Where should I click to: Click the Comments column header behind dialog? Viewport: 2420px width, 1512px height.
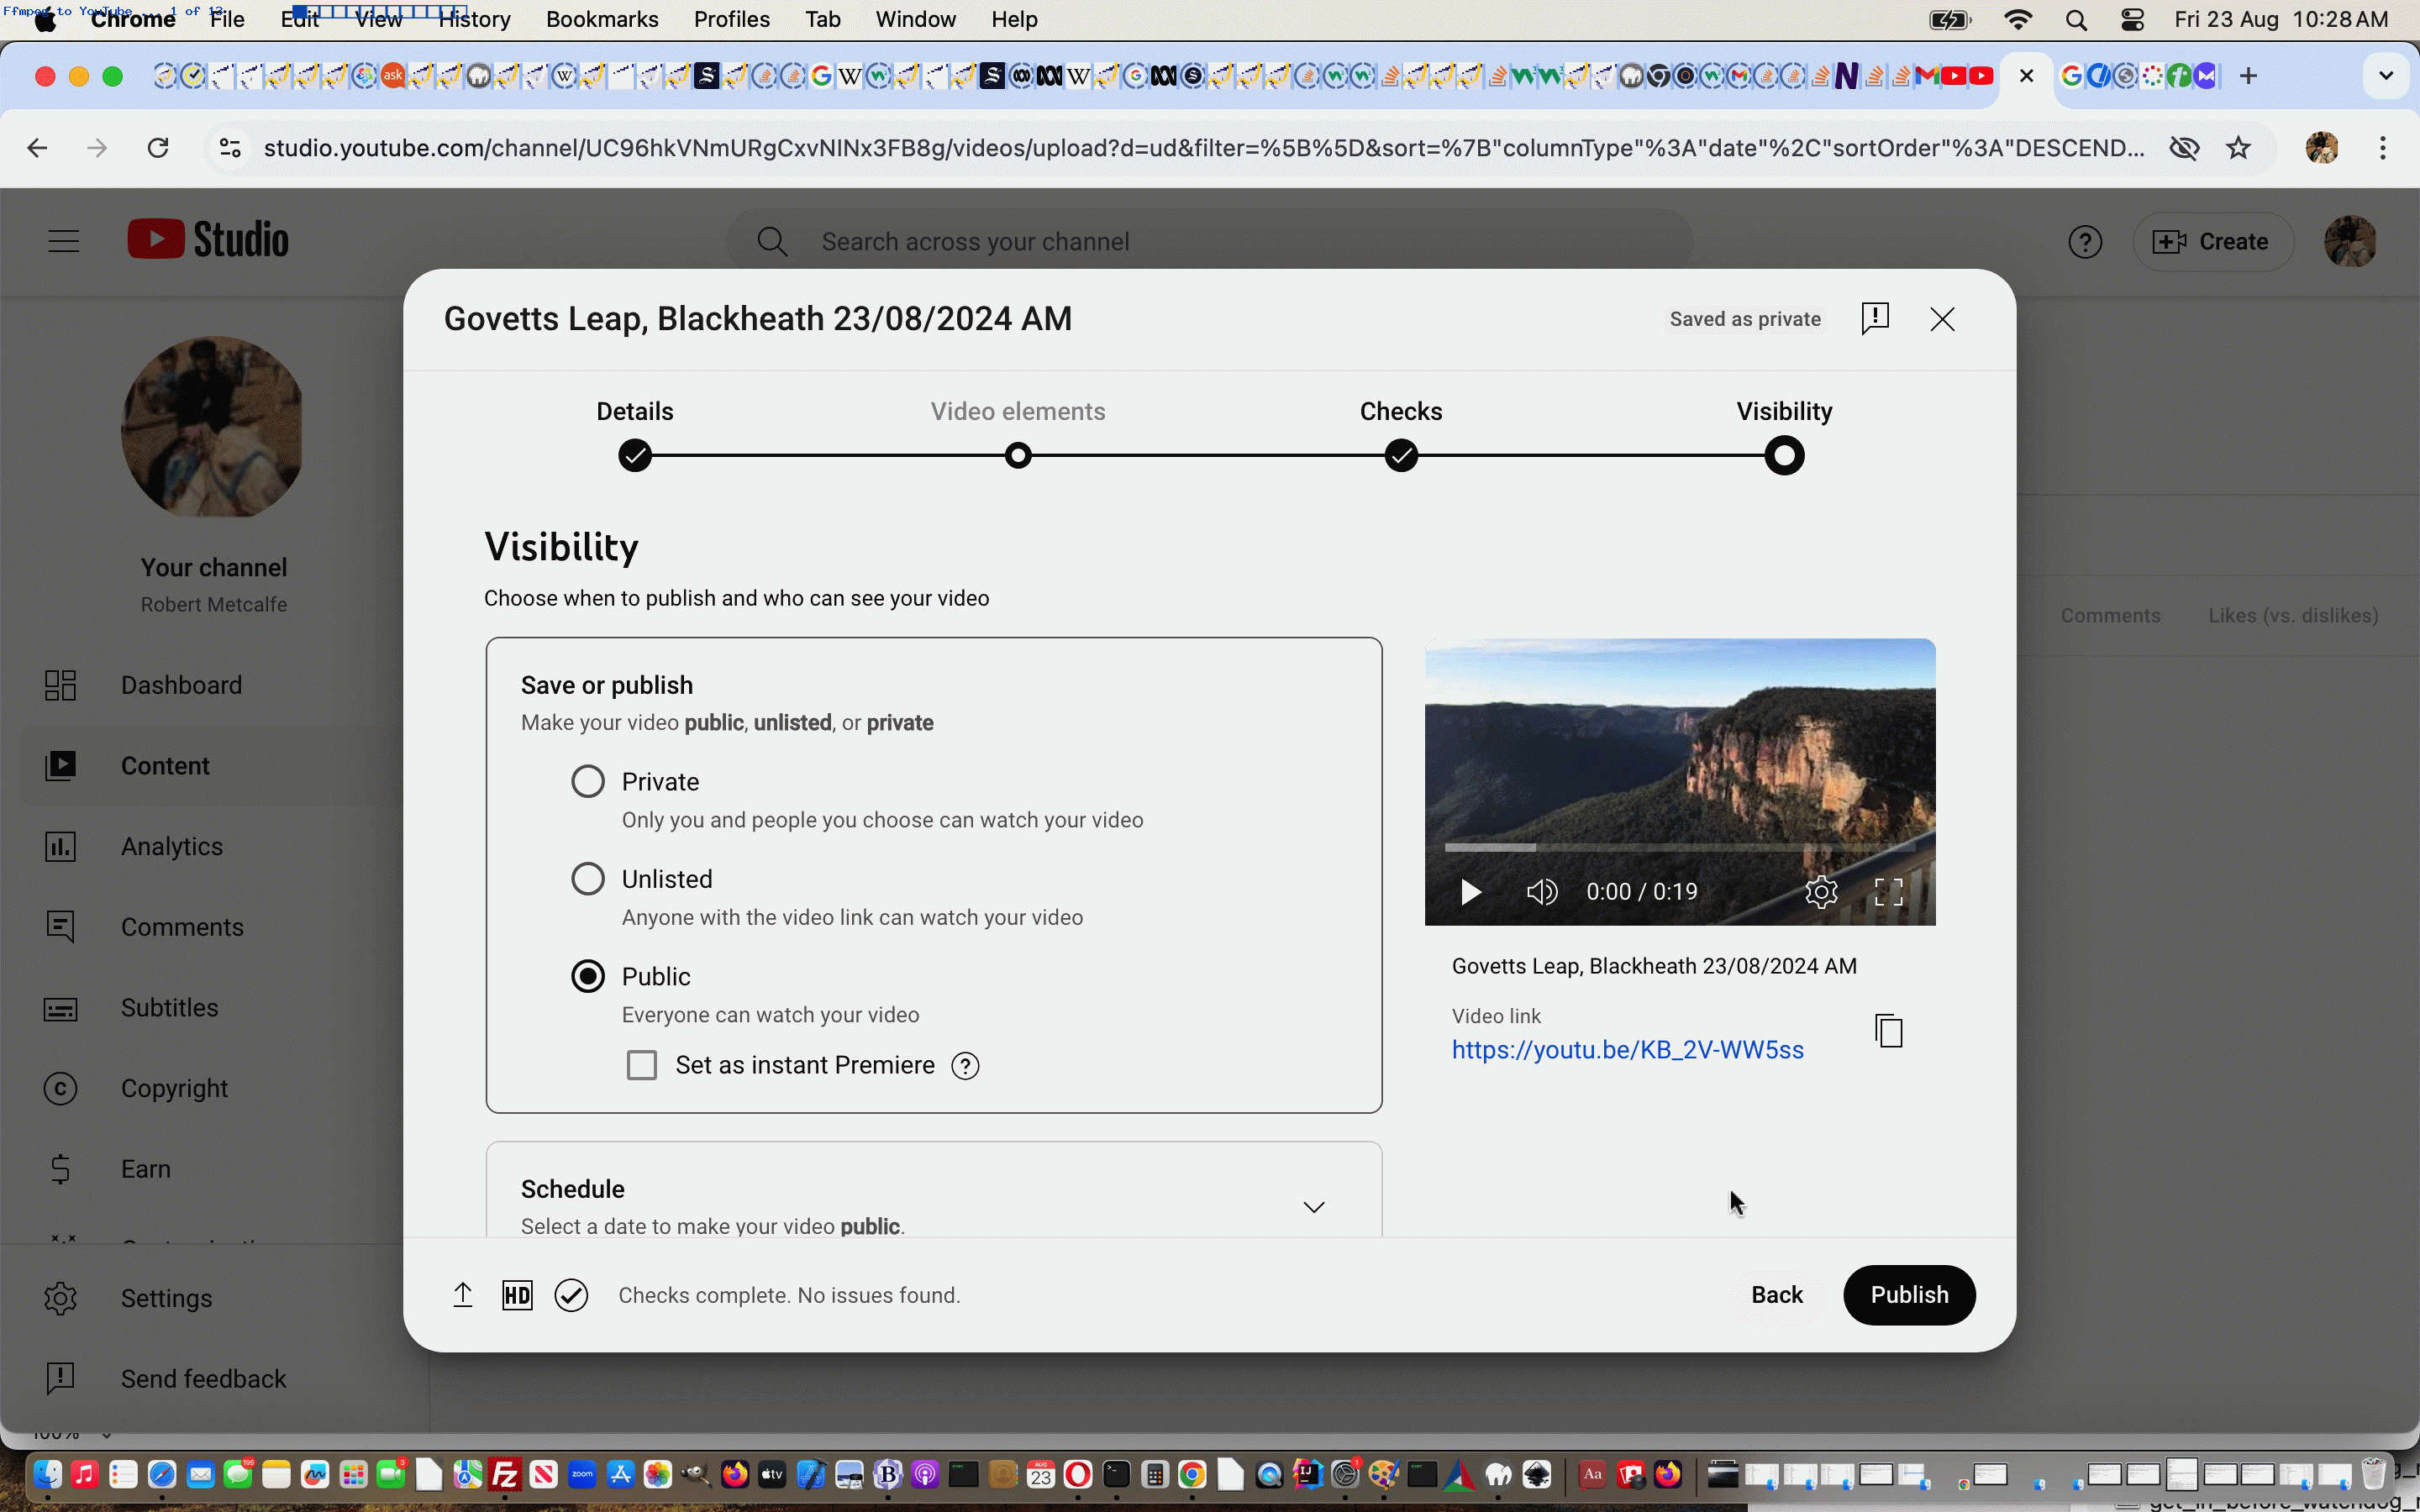click(x=2110, y=616)
